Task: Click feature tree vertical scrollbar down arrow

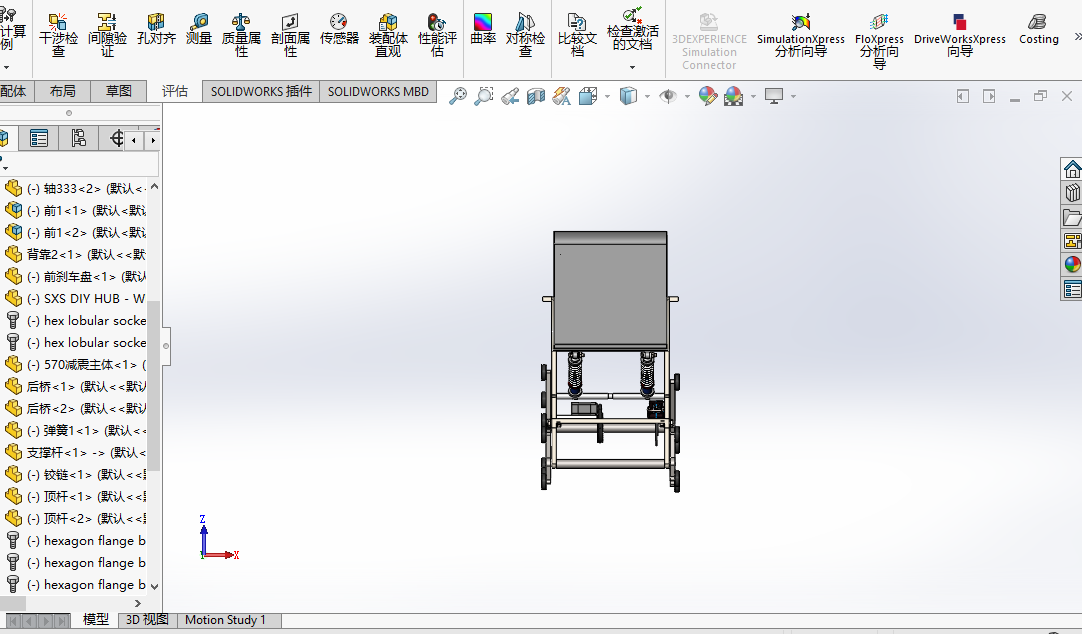Action: tap(154, 586)
